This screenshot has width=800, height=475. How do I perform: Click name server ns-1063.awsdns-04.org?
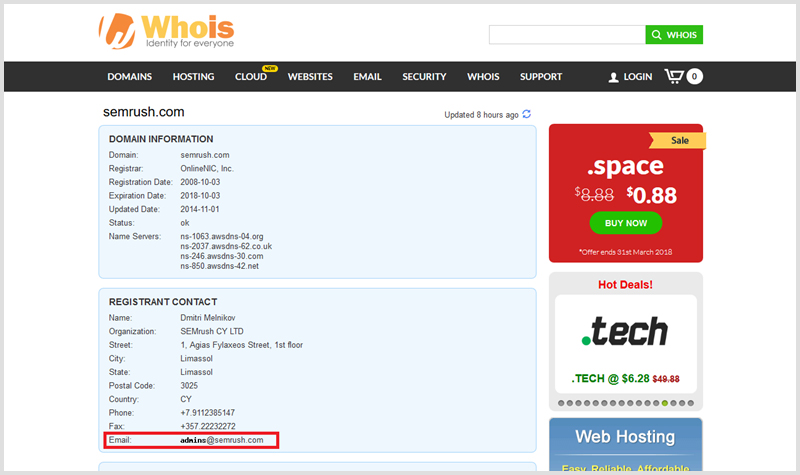click(221, 236)
